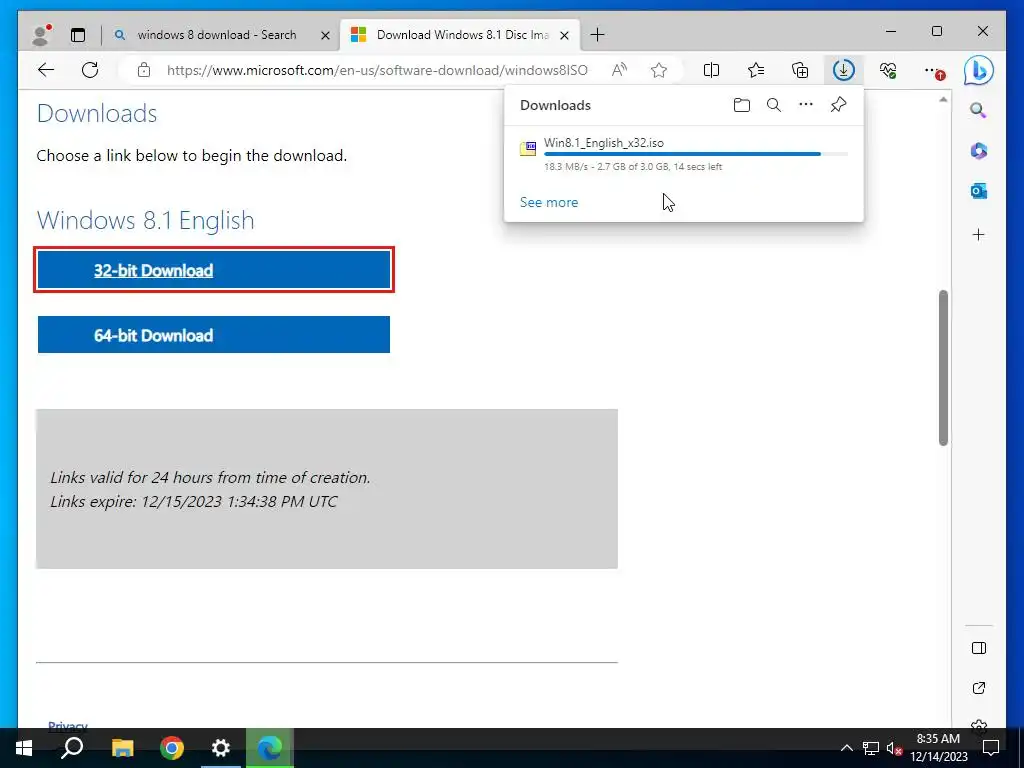Open Outlook sidebar icon
The height and width of the screenshot is (768, 1024).
[x=978, y=191]
